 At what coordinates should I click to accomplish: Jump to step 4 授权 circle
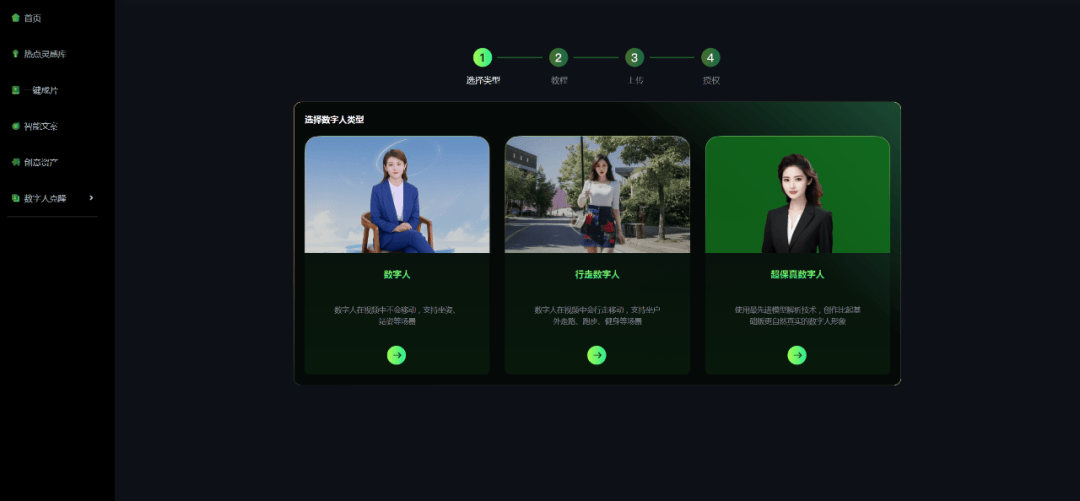[710, 58]
